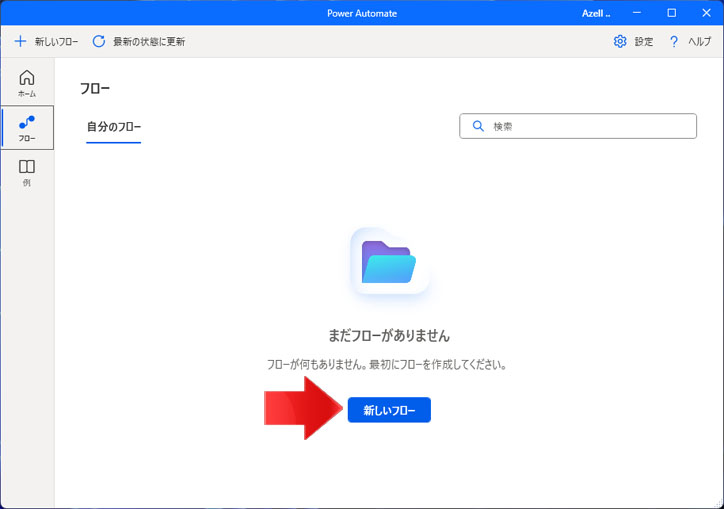
Task: Switch to the 自分のフロー tab
Action: pyautogui.click(x=114, y=127)
